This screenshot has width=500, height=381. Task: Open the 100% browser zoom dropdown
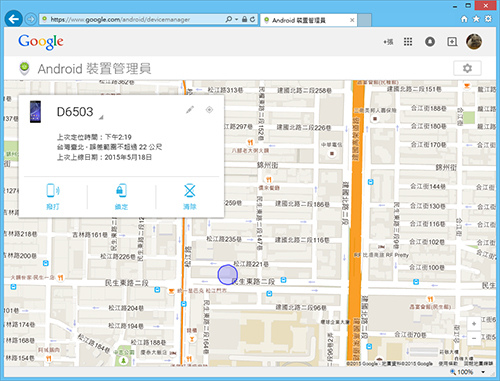pyautogui.click(x=483, y=372)
